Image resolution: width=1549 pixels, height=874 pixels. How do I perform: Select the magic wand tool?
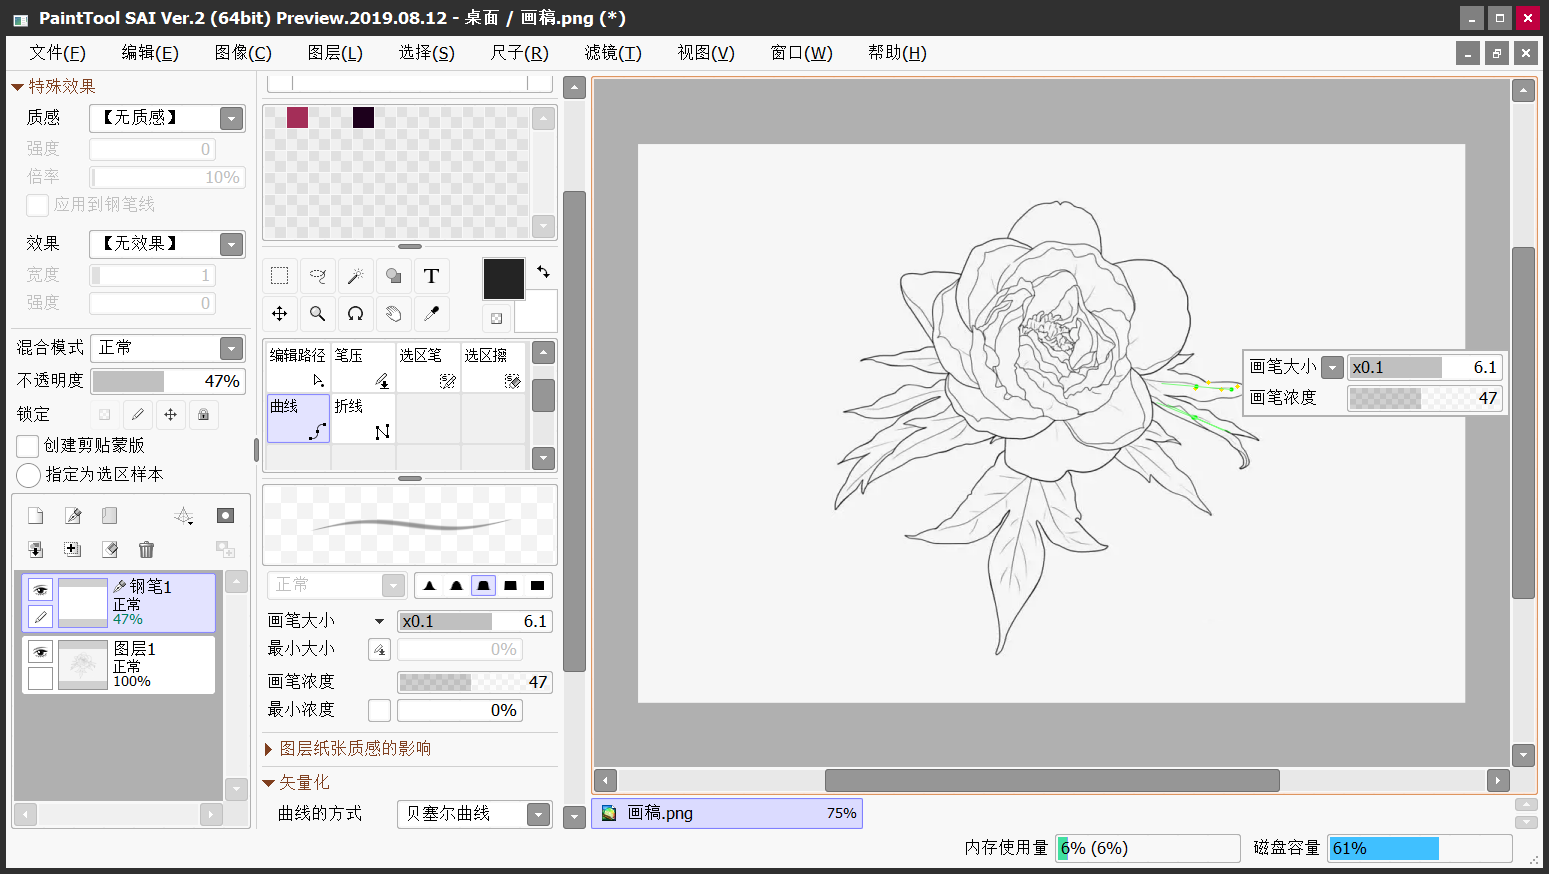pos(355,276)
